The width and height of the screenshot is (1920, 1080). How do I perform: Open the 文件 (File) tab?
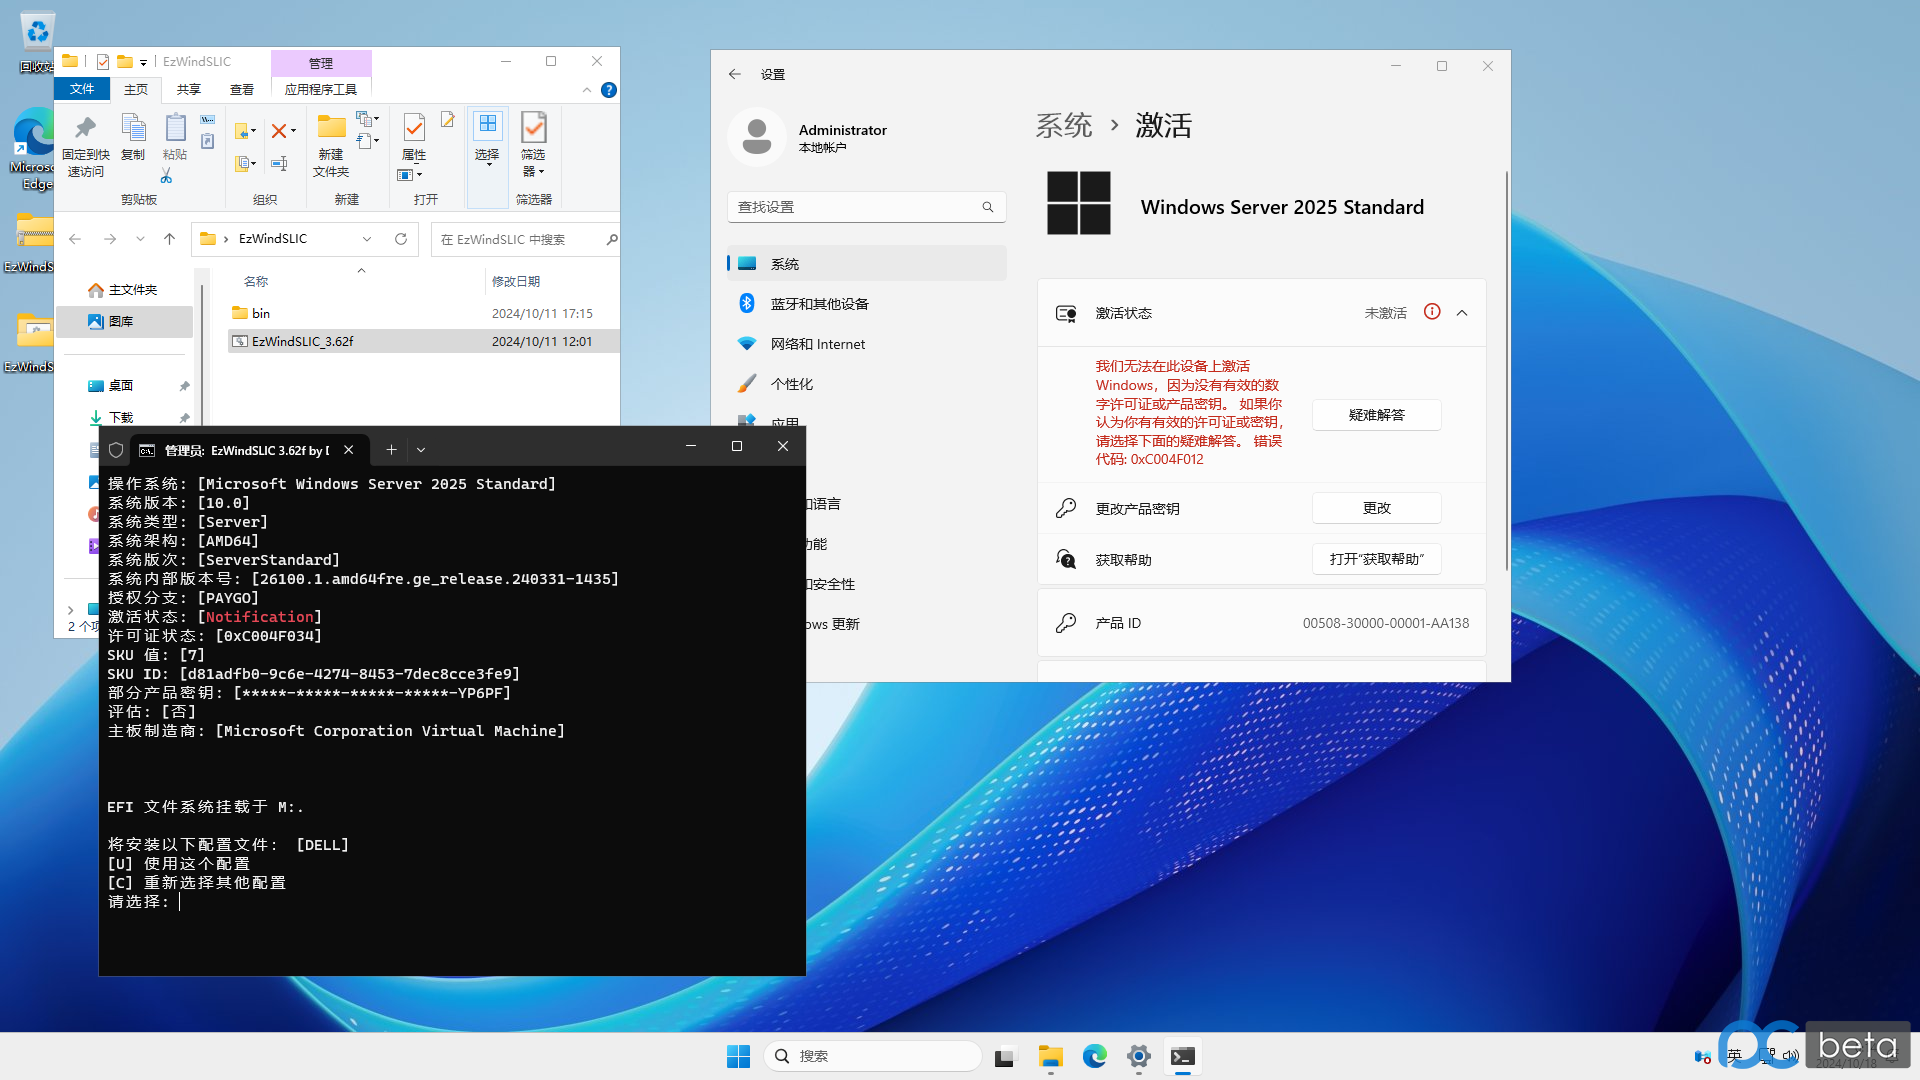tap(82, 90)
